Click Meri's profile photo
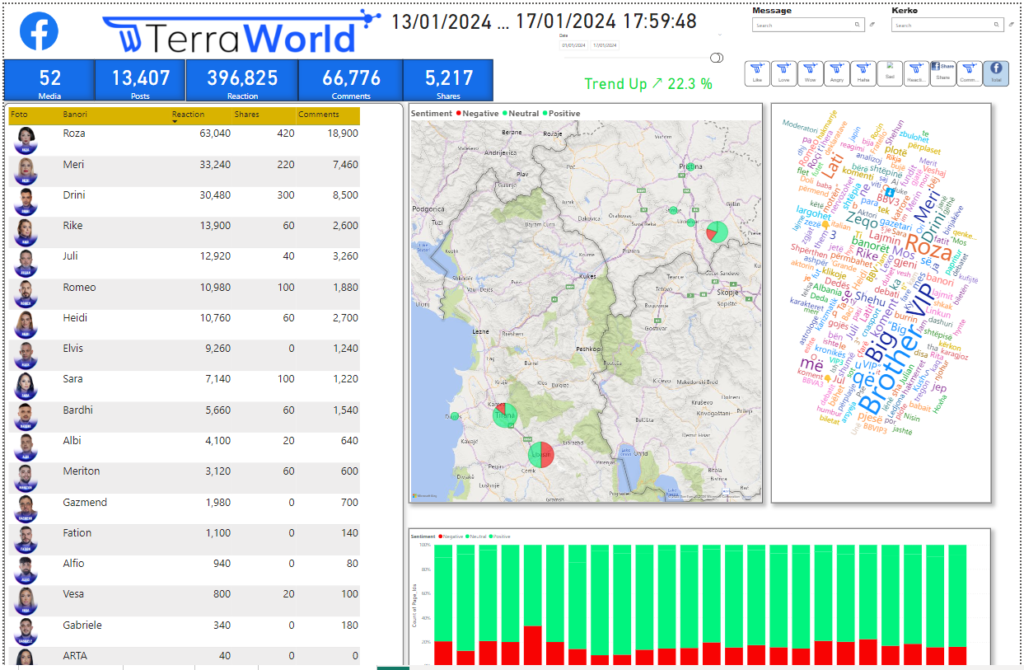The image size is (1024, 670). (x=26, y=171)
